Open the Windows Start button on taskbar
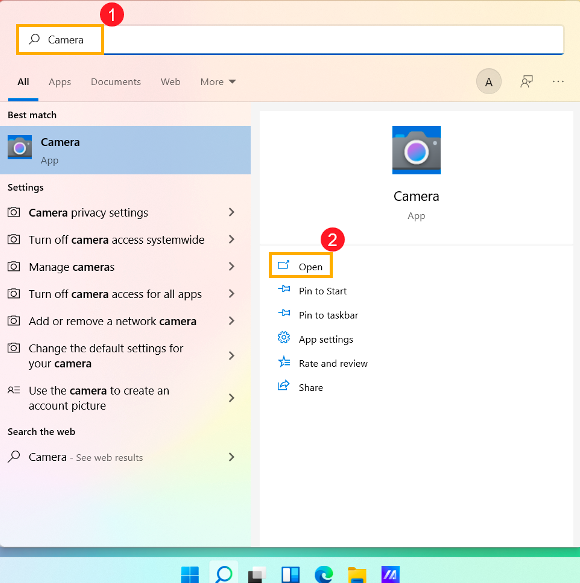The width and height of the screenshot is (580, 583). (190, 574)
